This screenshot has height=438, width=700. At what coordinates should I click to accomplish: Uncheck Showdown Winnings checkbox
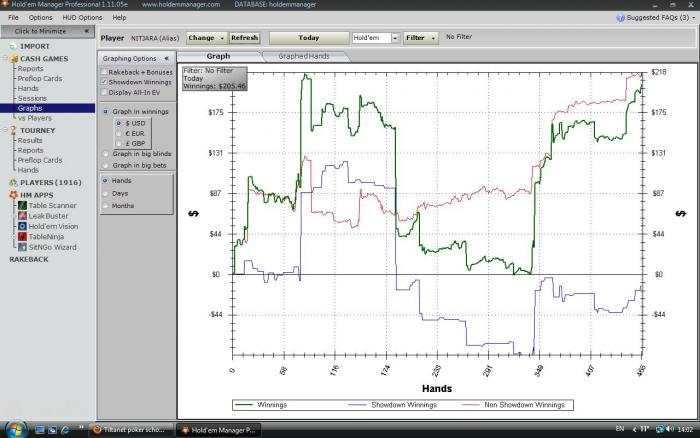[104, 82]
